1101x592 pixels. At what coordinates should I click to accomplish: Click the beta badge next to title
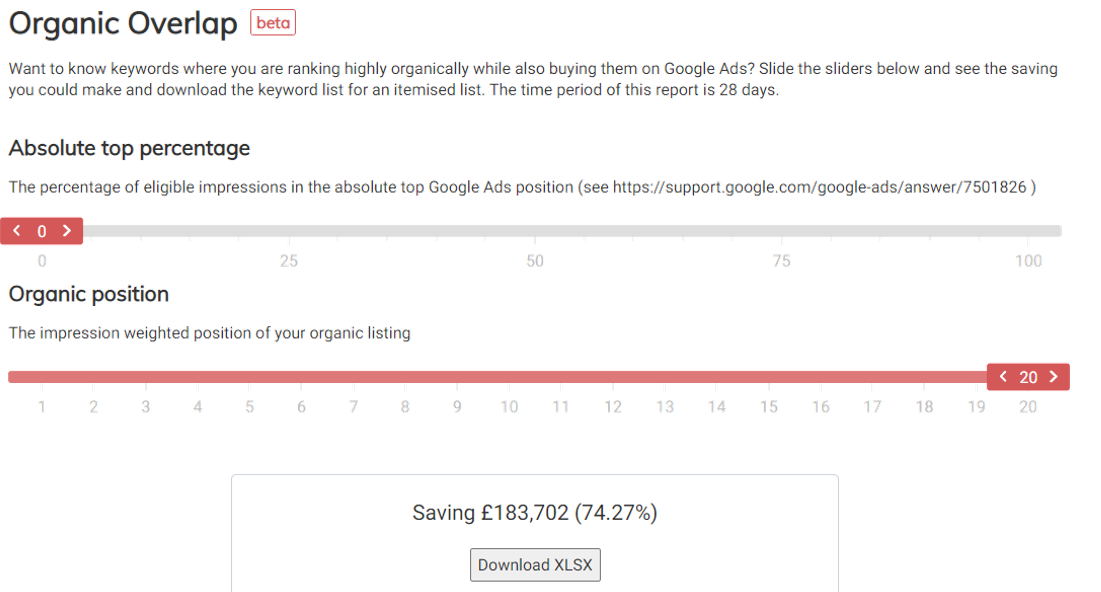(273, 23)
